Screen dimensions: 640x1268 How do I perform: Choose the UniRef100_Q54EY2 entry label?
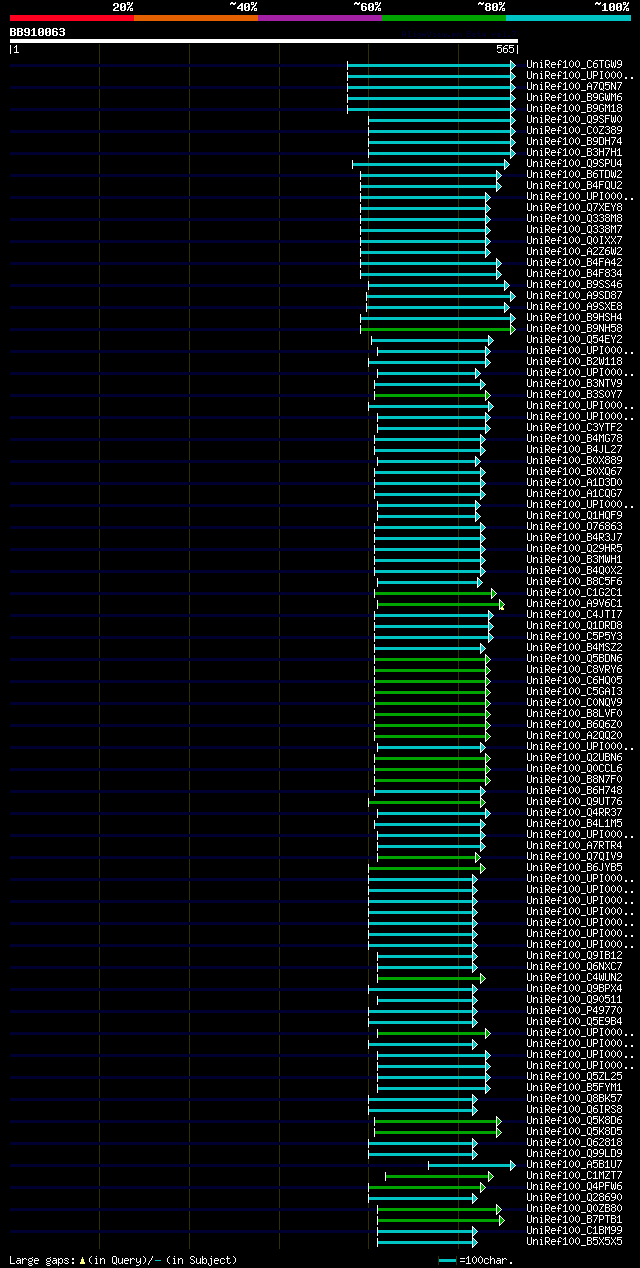click(574, 339)
